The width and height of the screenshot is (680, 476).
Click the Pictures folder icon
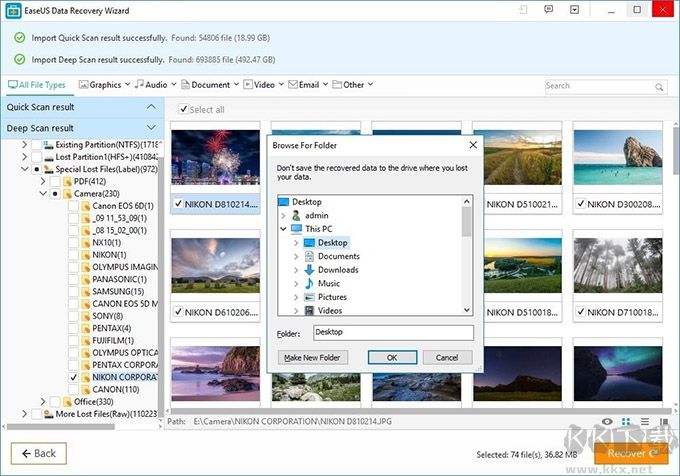tap(310, 297)
